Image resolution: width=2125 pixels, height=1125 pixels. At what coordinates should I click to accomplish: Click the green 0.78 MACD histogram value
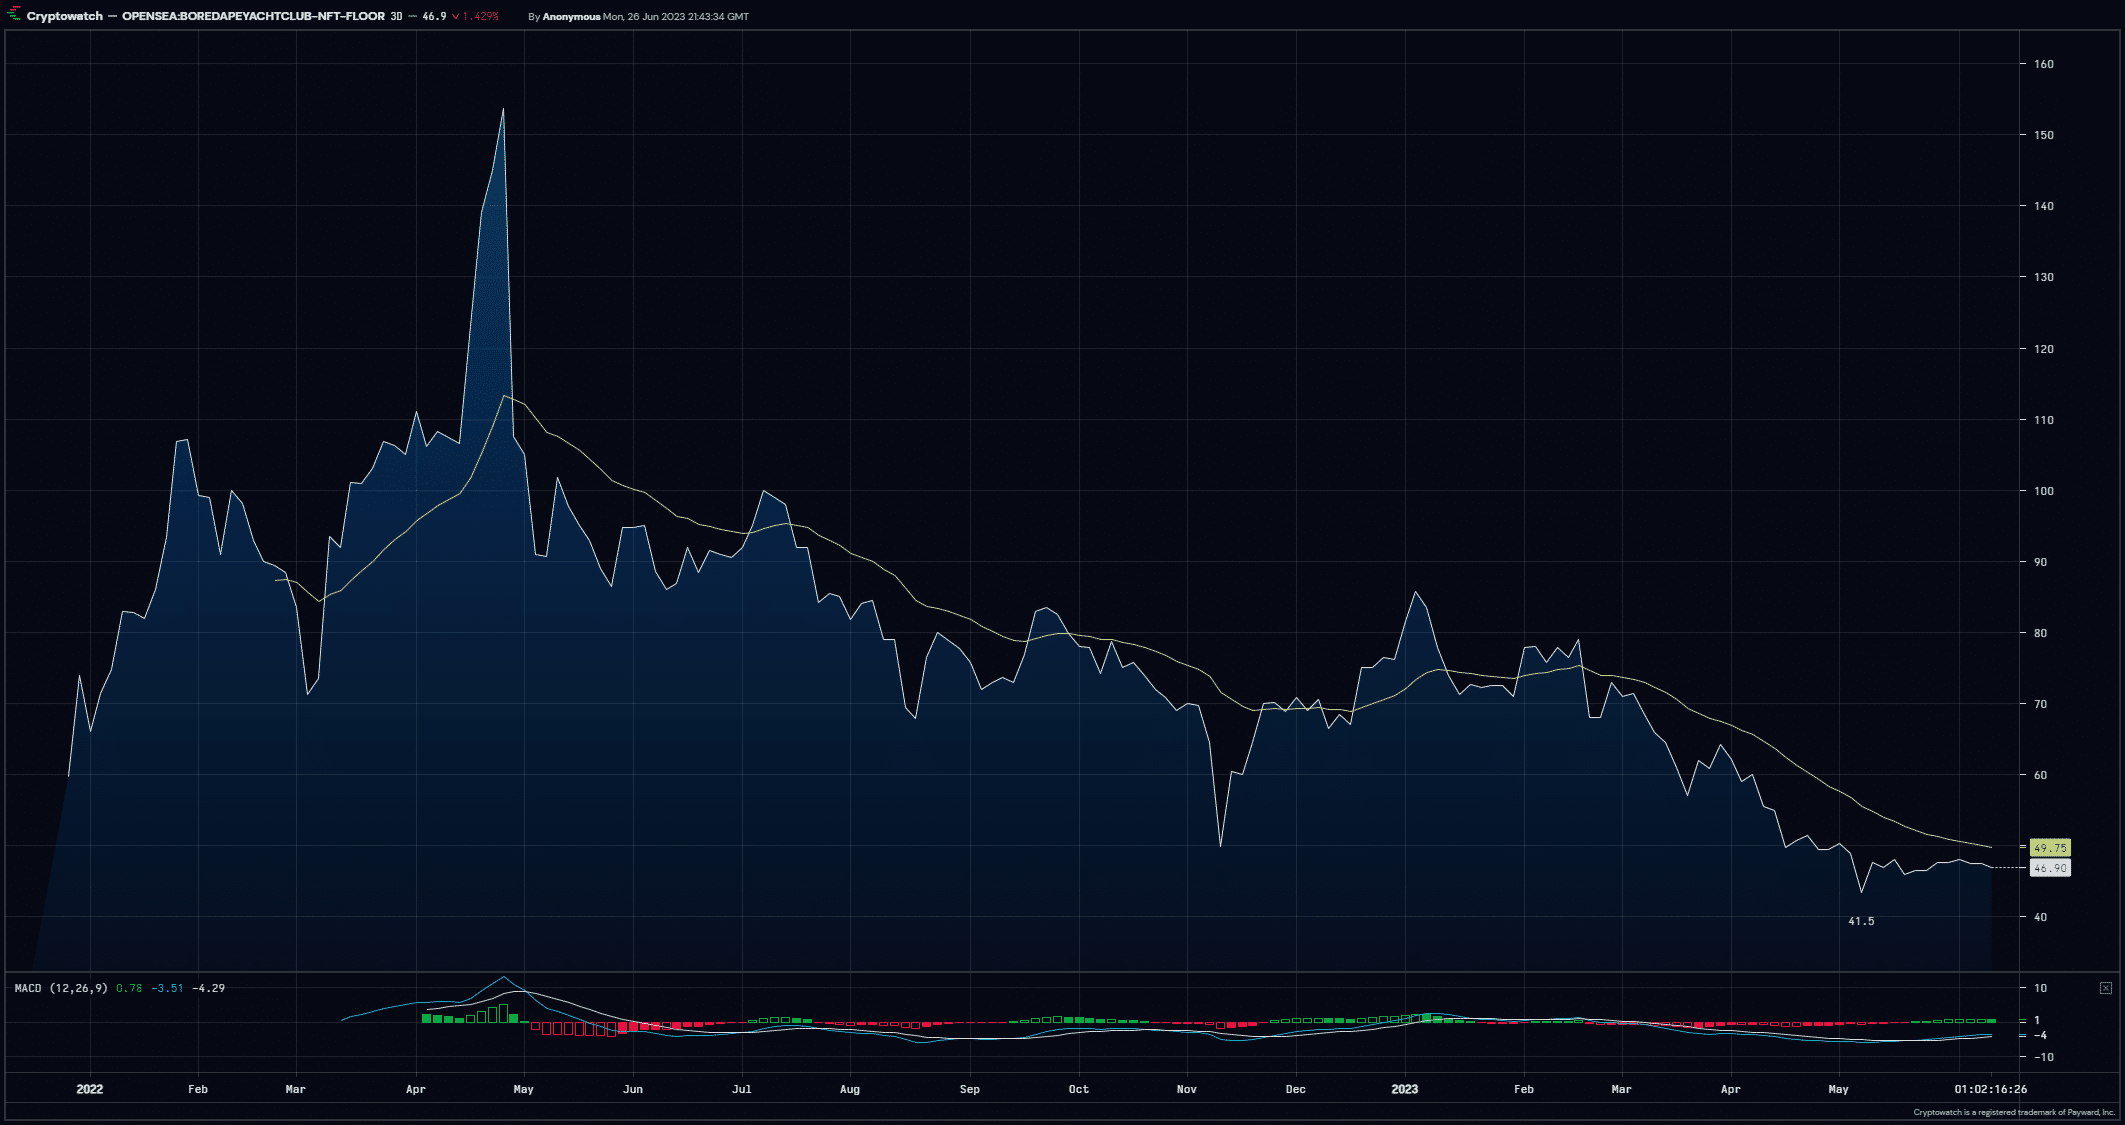[129, 988]
